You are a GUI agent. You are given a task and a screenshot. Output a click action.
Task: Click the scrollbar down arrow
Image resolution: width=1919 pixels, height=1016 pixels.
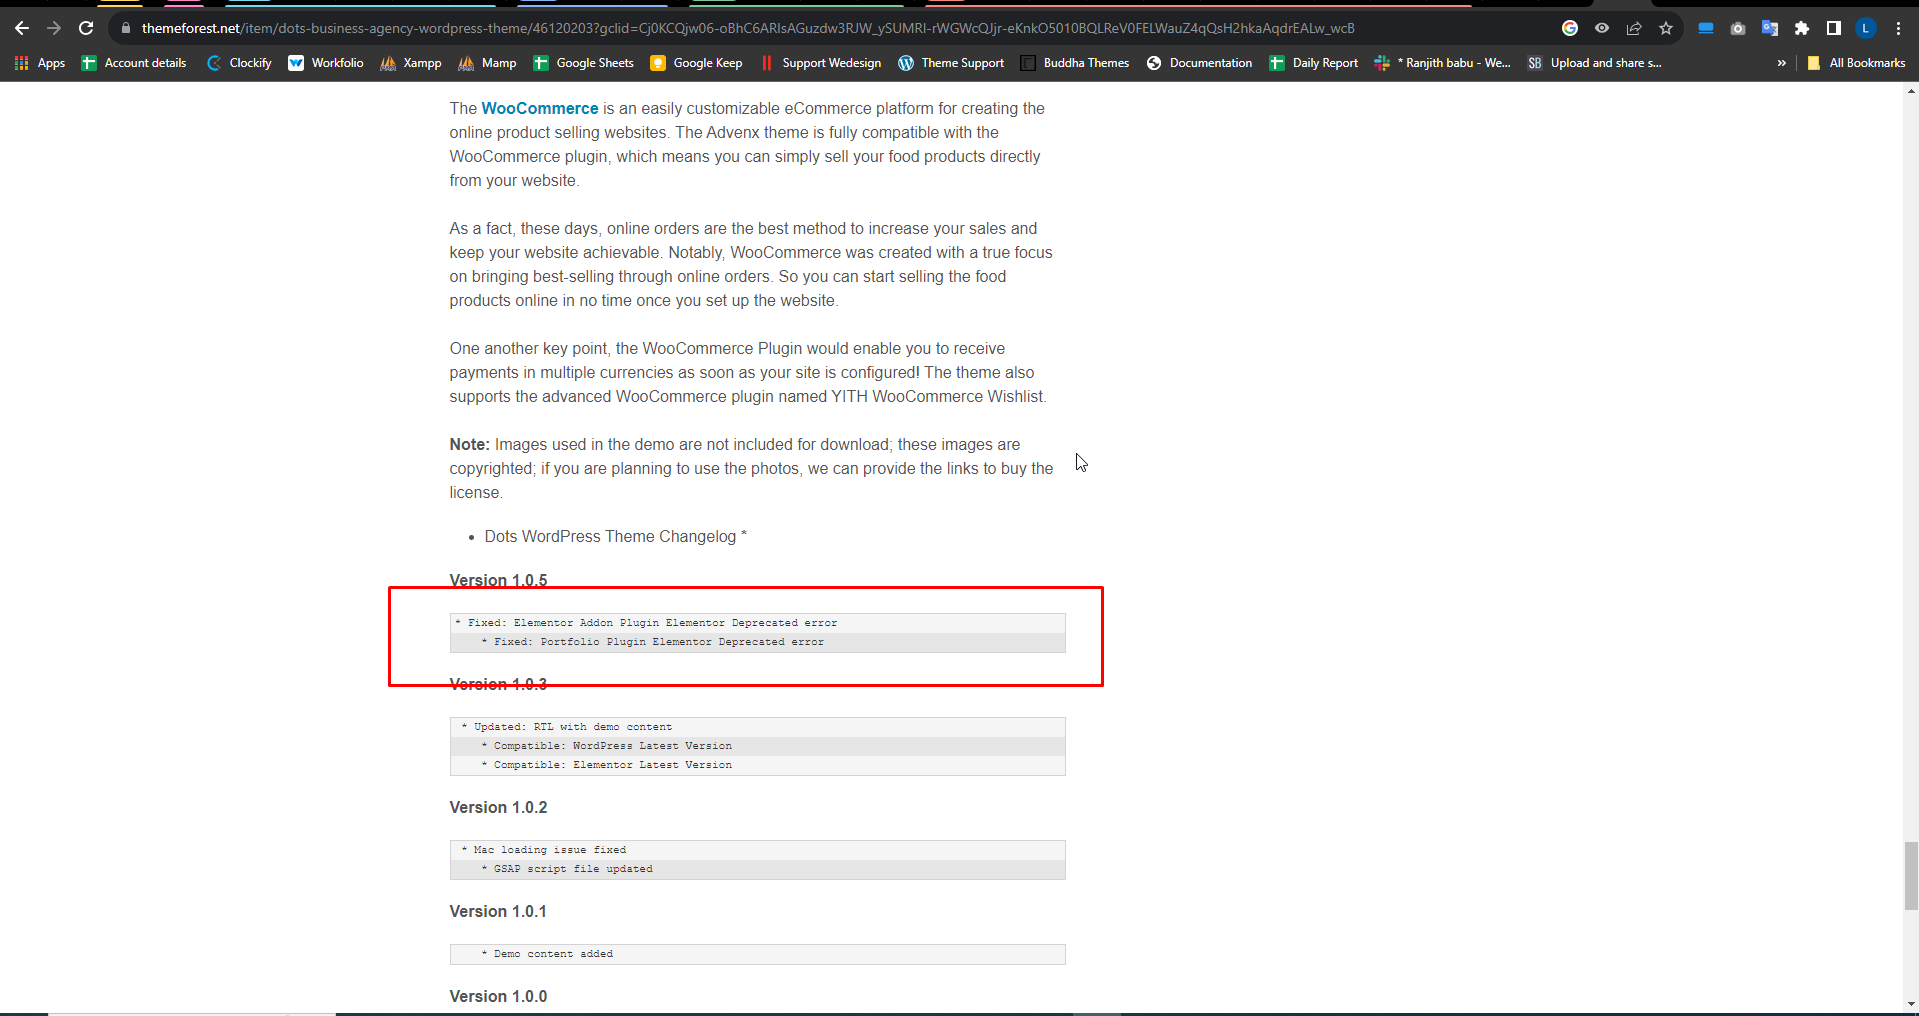coord(1911,1005)
